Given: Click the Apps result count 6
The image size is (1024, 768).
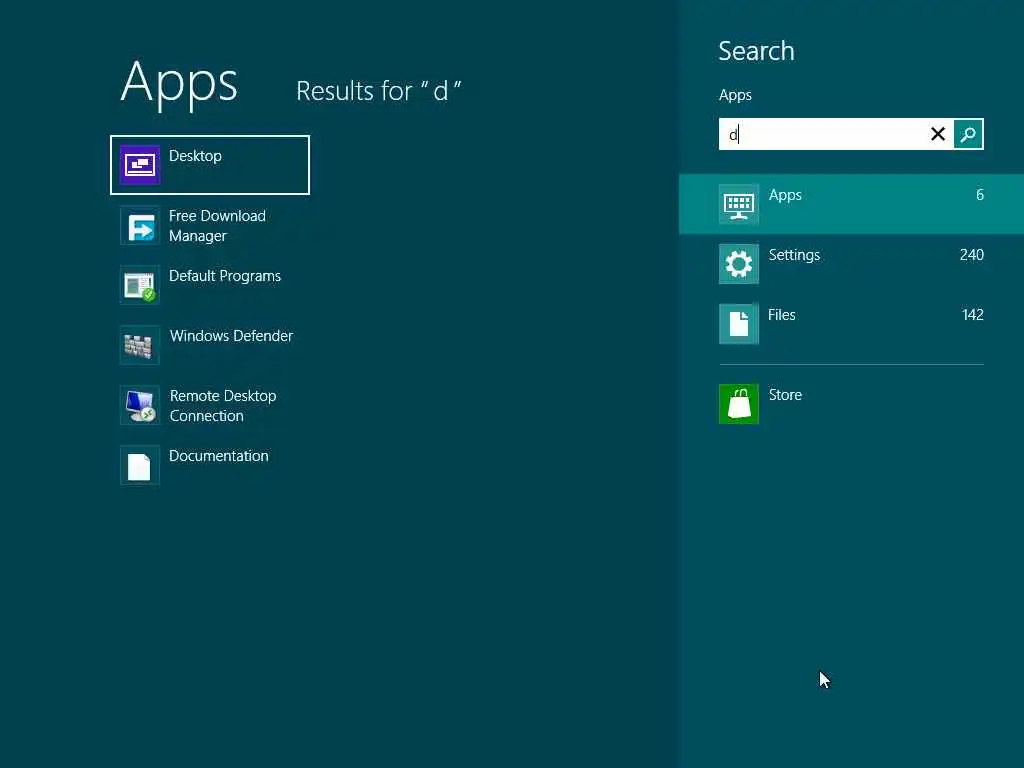Looking at the screenshot, I should tap(980, 195).
